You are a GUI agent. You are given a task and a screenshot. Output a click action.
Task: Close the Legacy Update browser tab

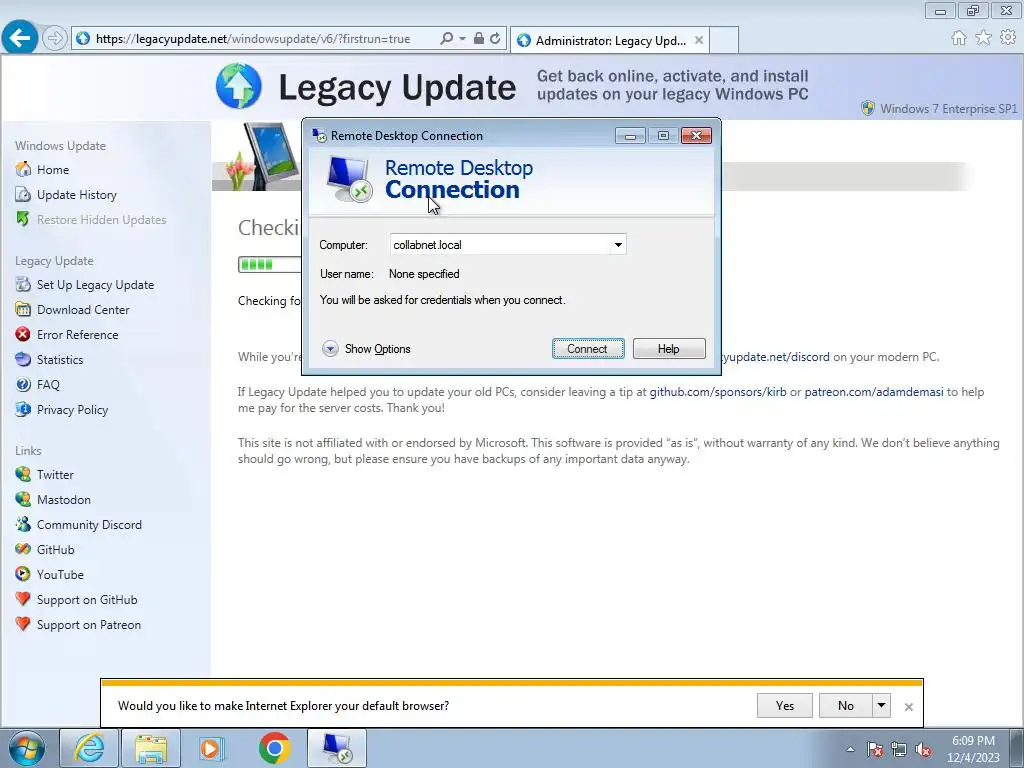(x=699, y=40)
